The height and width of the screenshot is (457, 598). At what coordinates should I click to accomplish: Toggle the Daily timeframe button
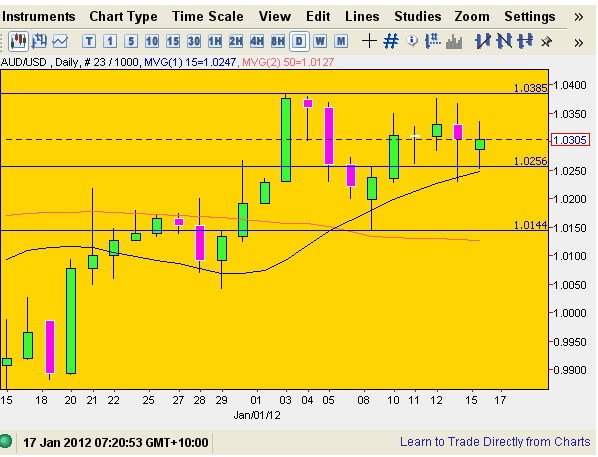click(x=299, y=41)
